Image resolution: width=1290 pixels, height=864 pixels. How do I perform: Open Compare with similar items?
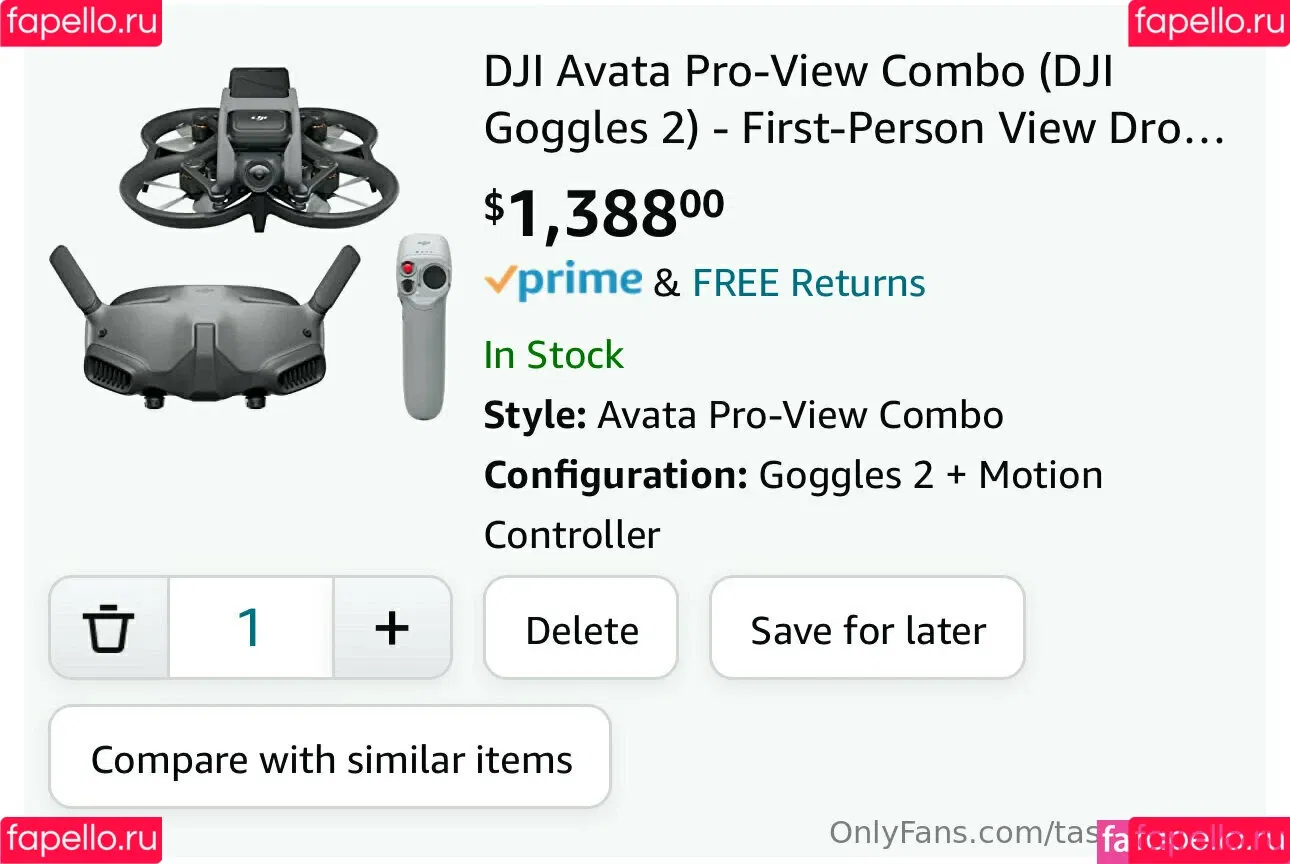point(330,758)
